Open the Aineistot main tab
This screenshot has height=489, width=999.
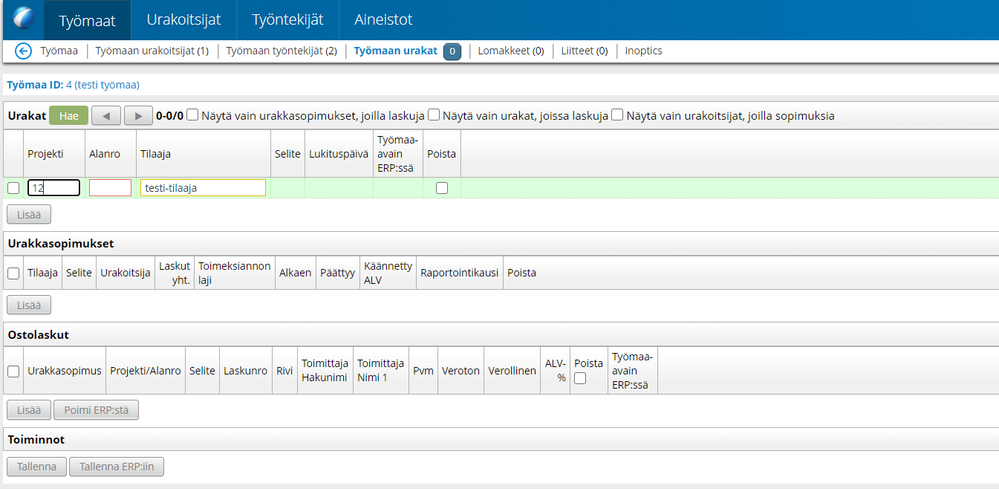tap(384, 20)
